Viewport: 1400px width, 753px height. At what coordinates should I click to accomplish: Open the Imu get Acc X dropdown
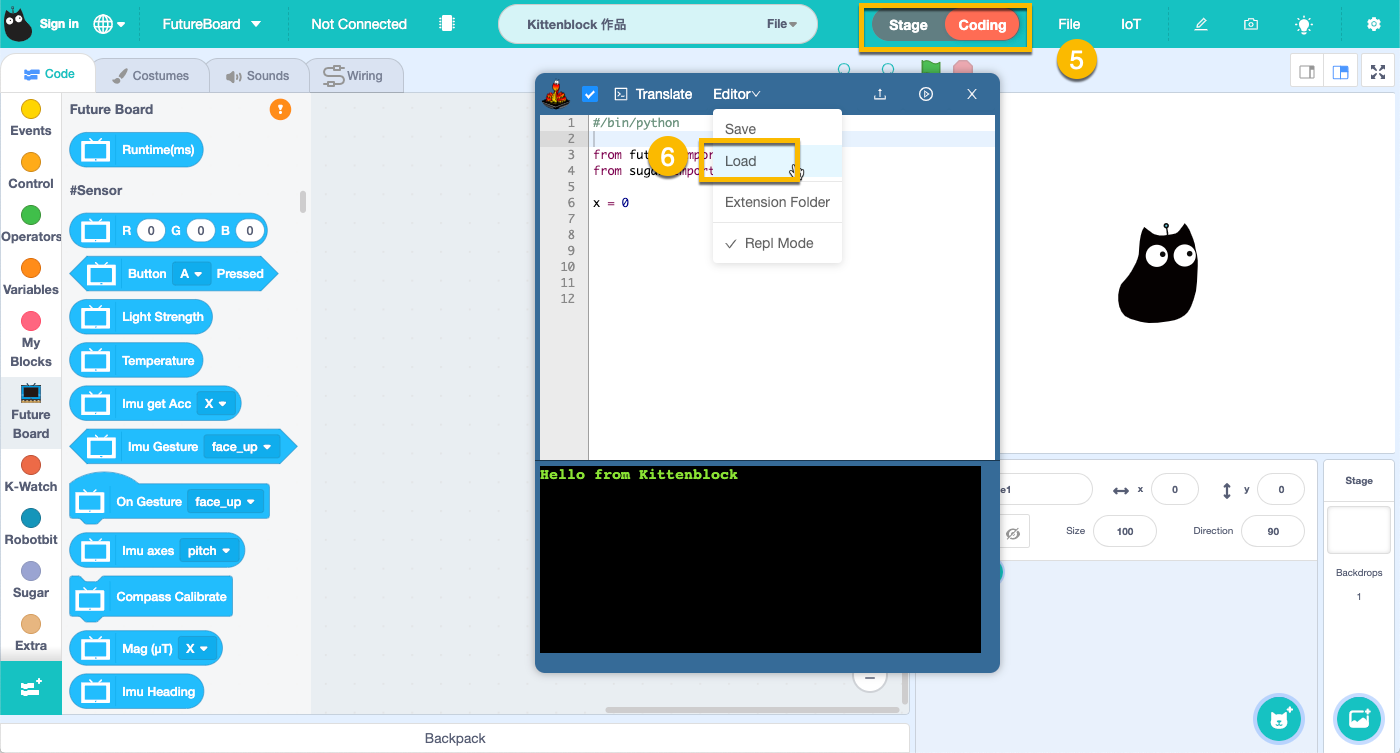pyautogui.click(x=215, y=404)
